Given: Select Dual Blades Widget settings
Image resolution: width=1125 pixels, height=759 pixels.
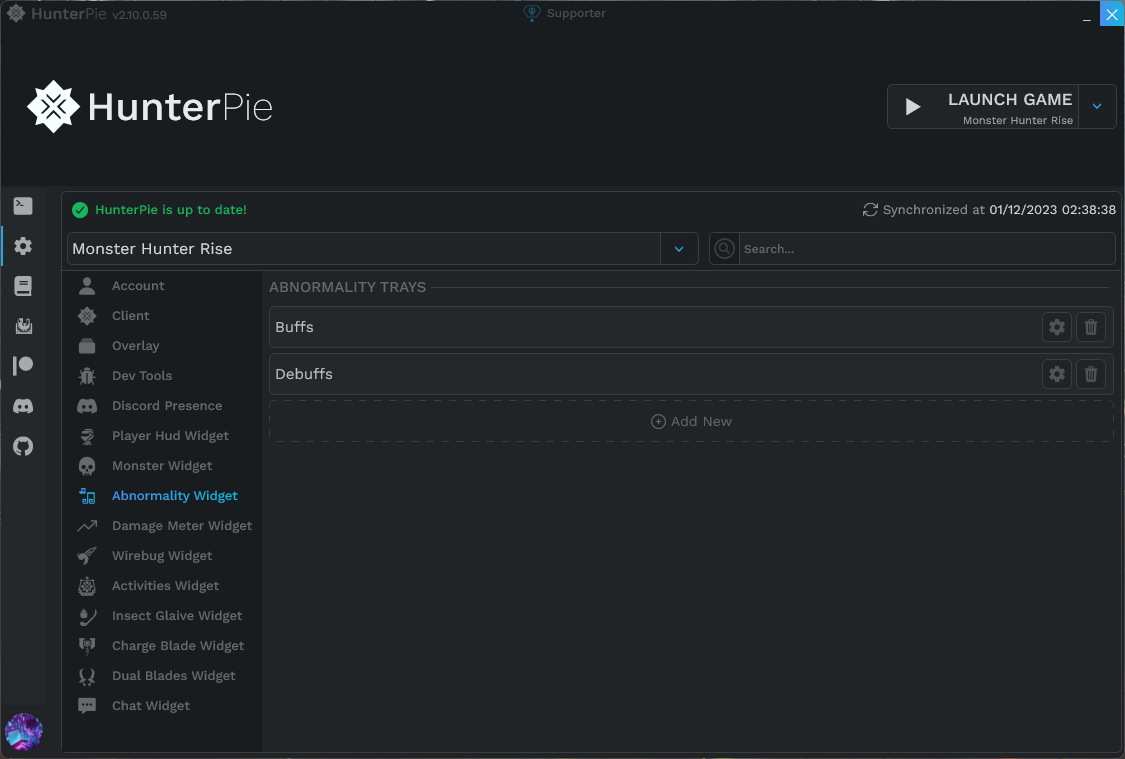Looking at the screenshot, I should (x=174, y=676).
